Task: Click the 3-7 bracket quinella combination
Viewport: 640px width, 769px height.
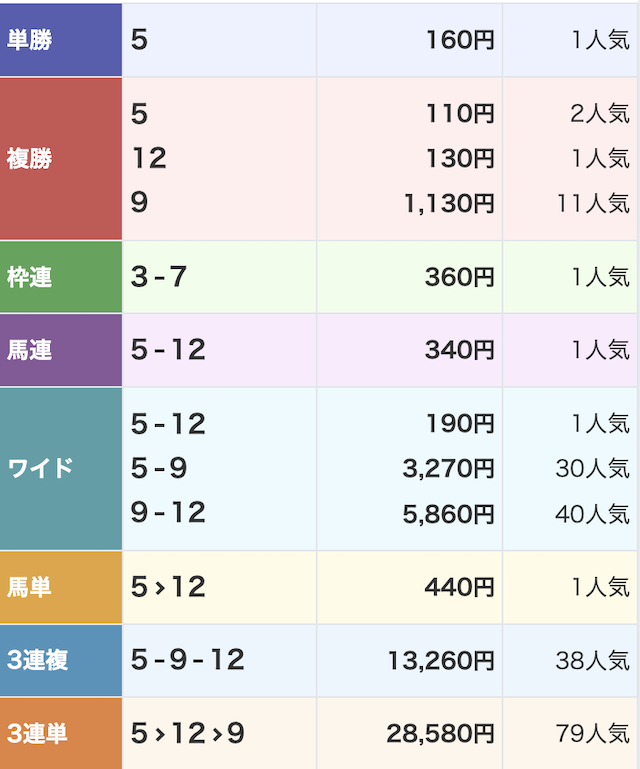Action: point(159,277)
